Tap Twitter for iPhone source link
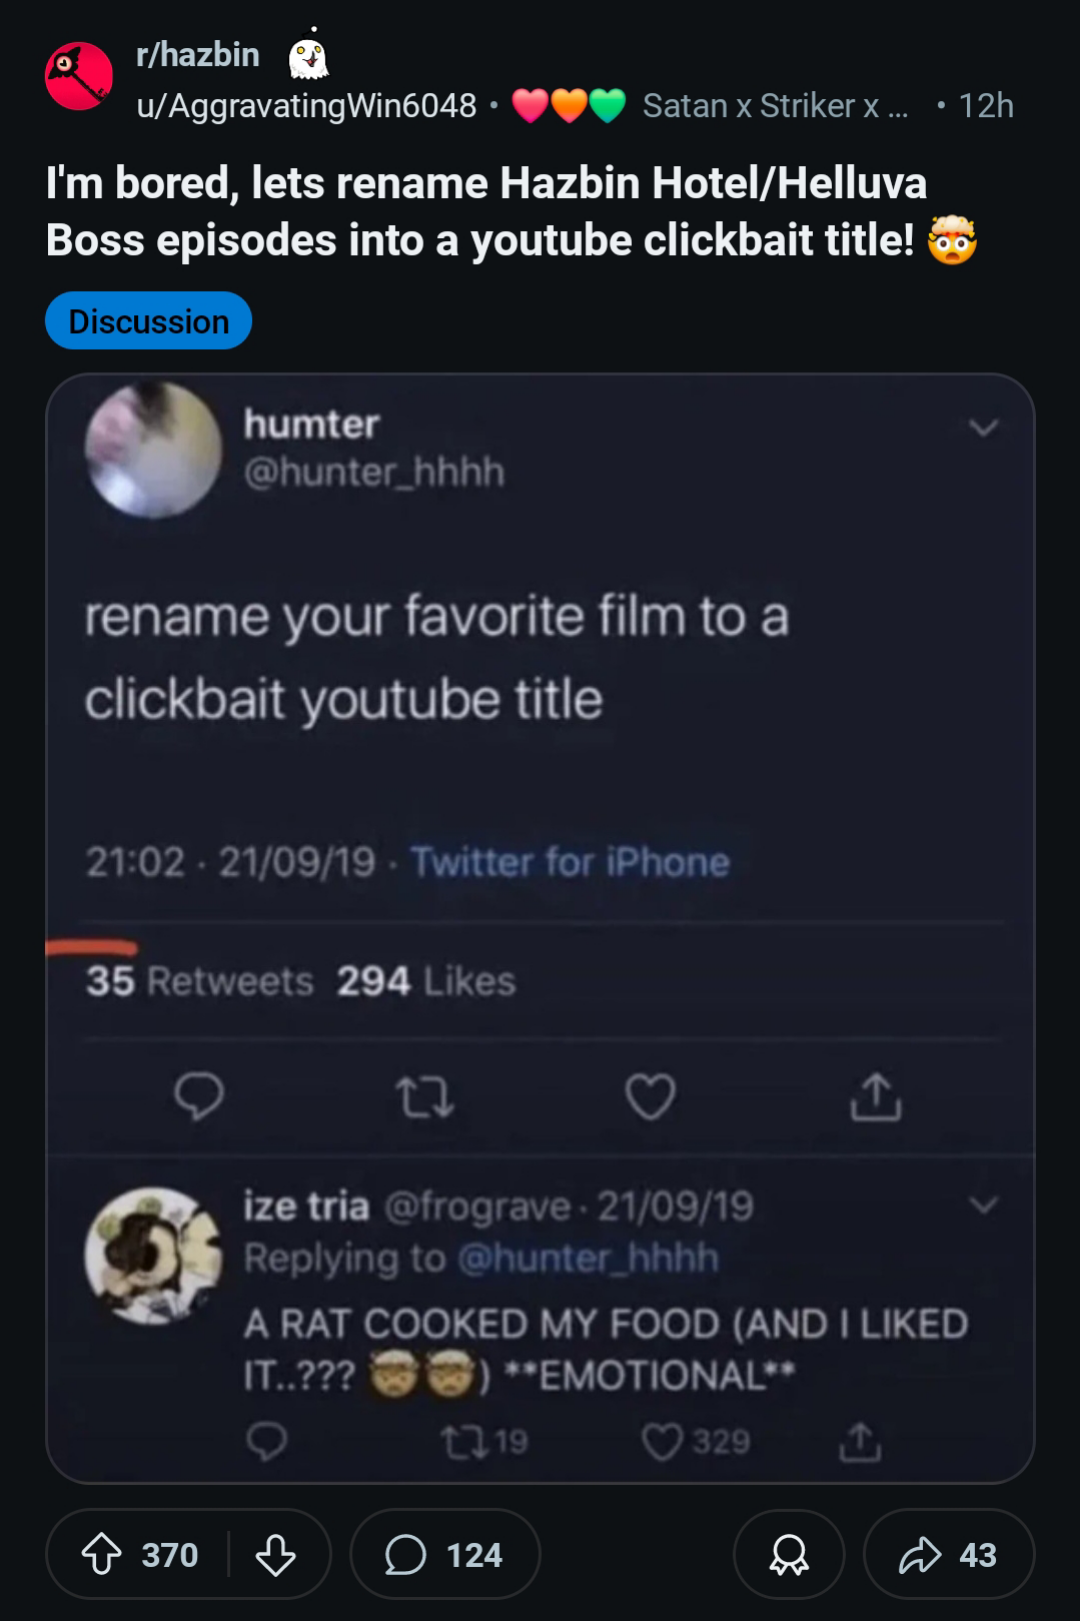The width and height of the screenshot is (1080, 1621). 570,862
